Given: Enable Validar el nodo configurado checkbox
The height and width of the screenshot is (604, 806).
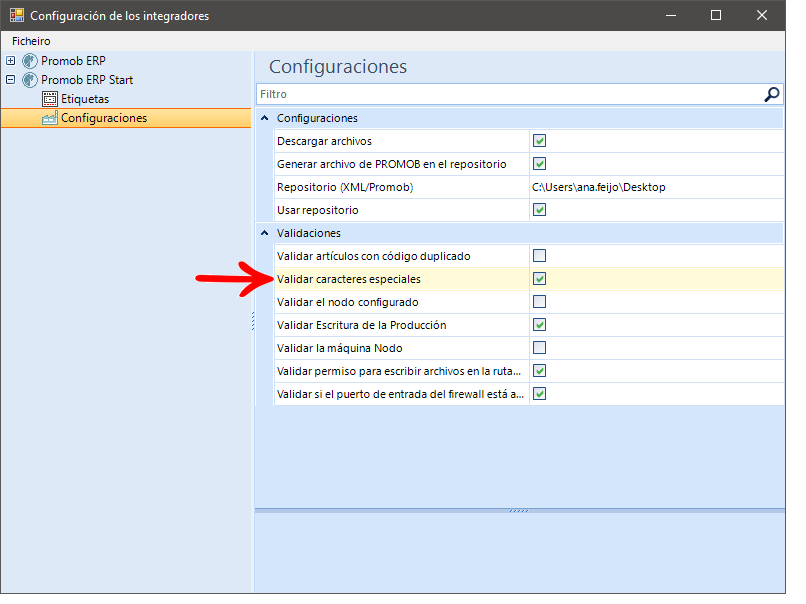Looking at the screenshot, I should point(539,301).
